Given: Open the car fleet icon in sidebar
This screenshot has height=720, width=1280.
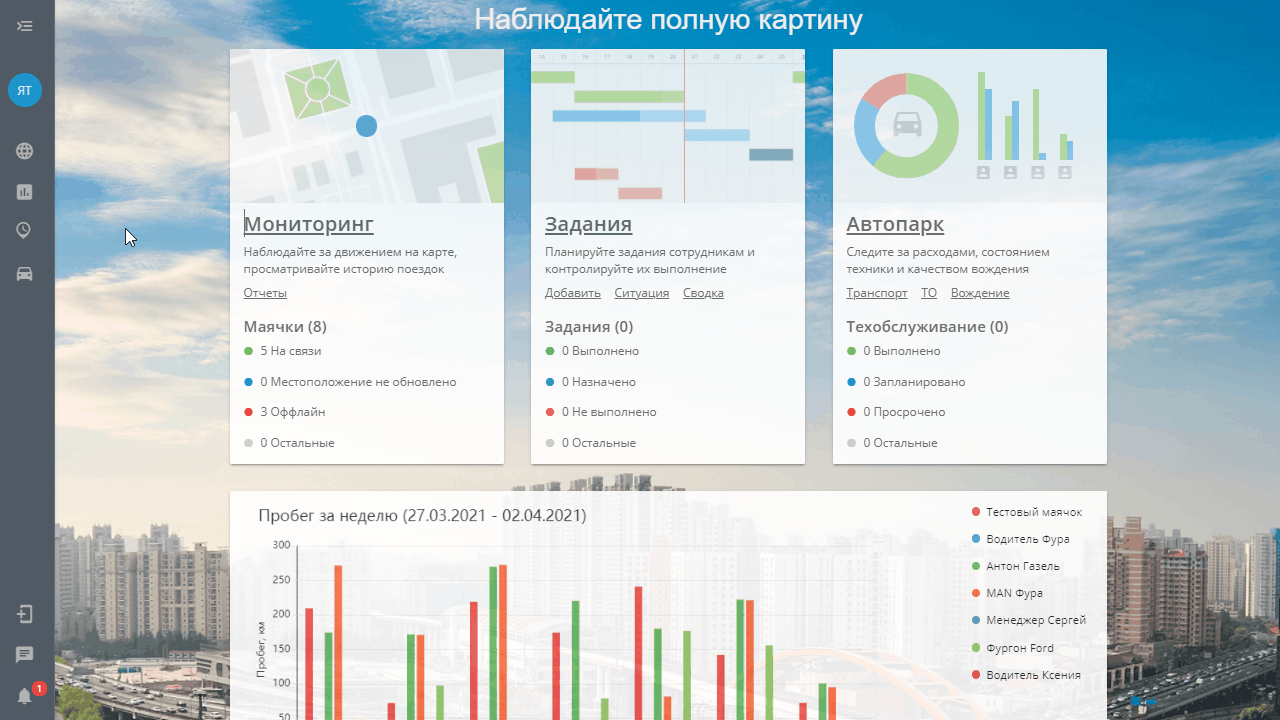Looking at the screenshot, I should [x=25, y=273].
